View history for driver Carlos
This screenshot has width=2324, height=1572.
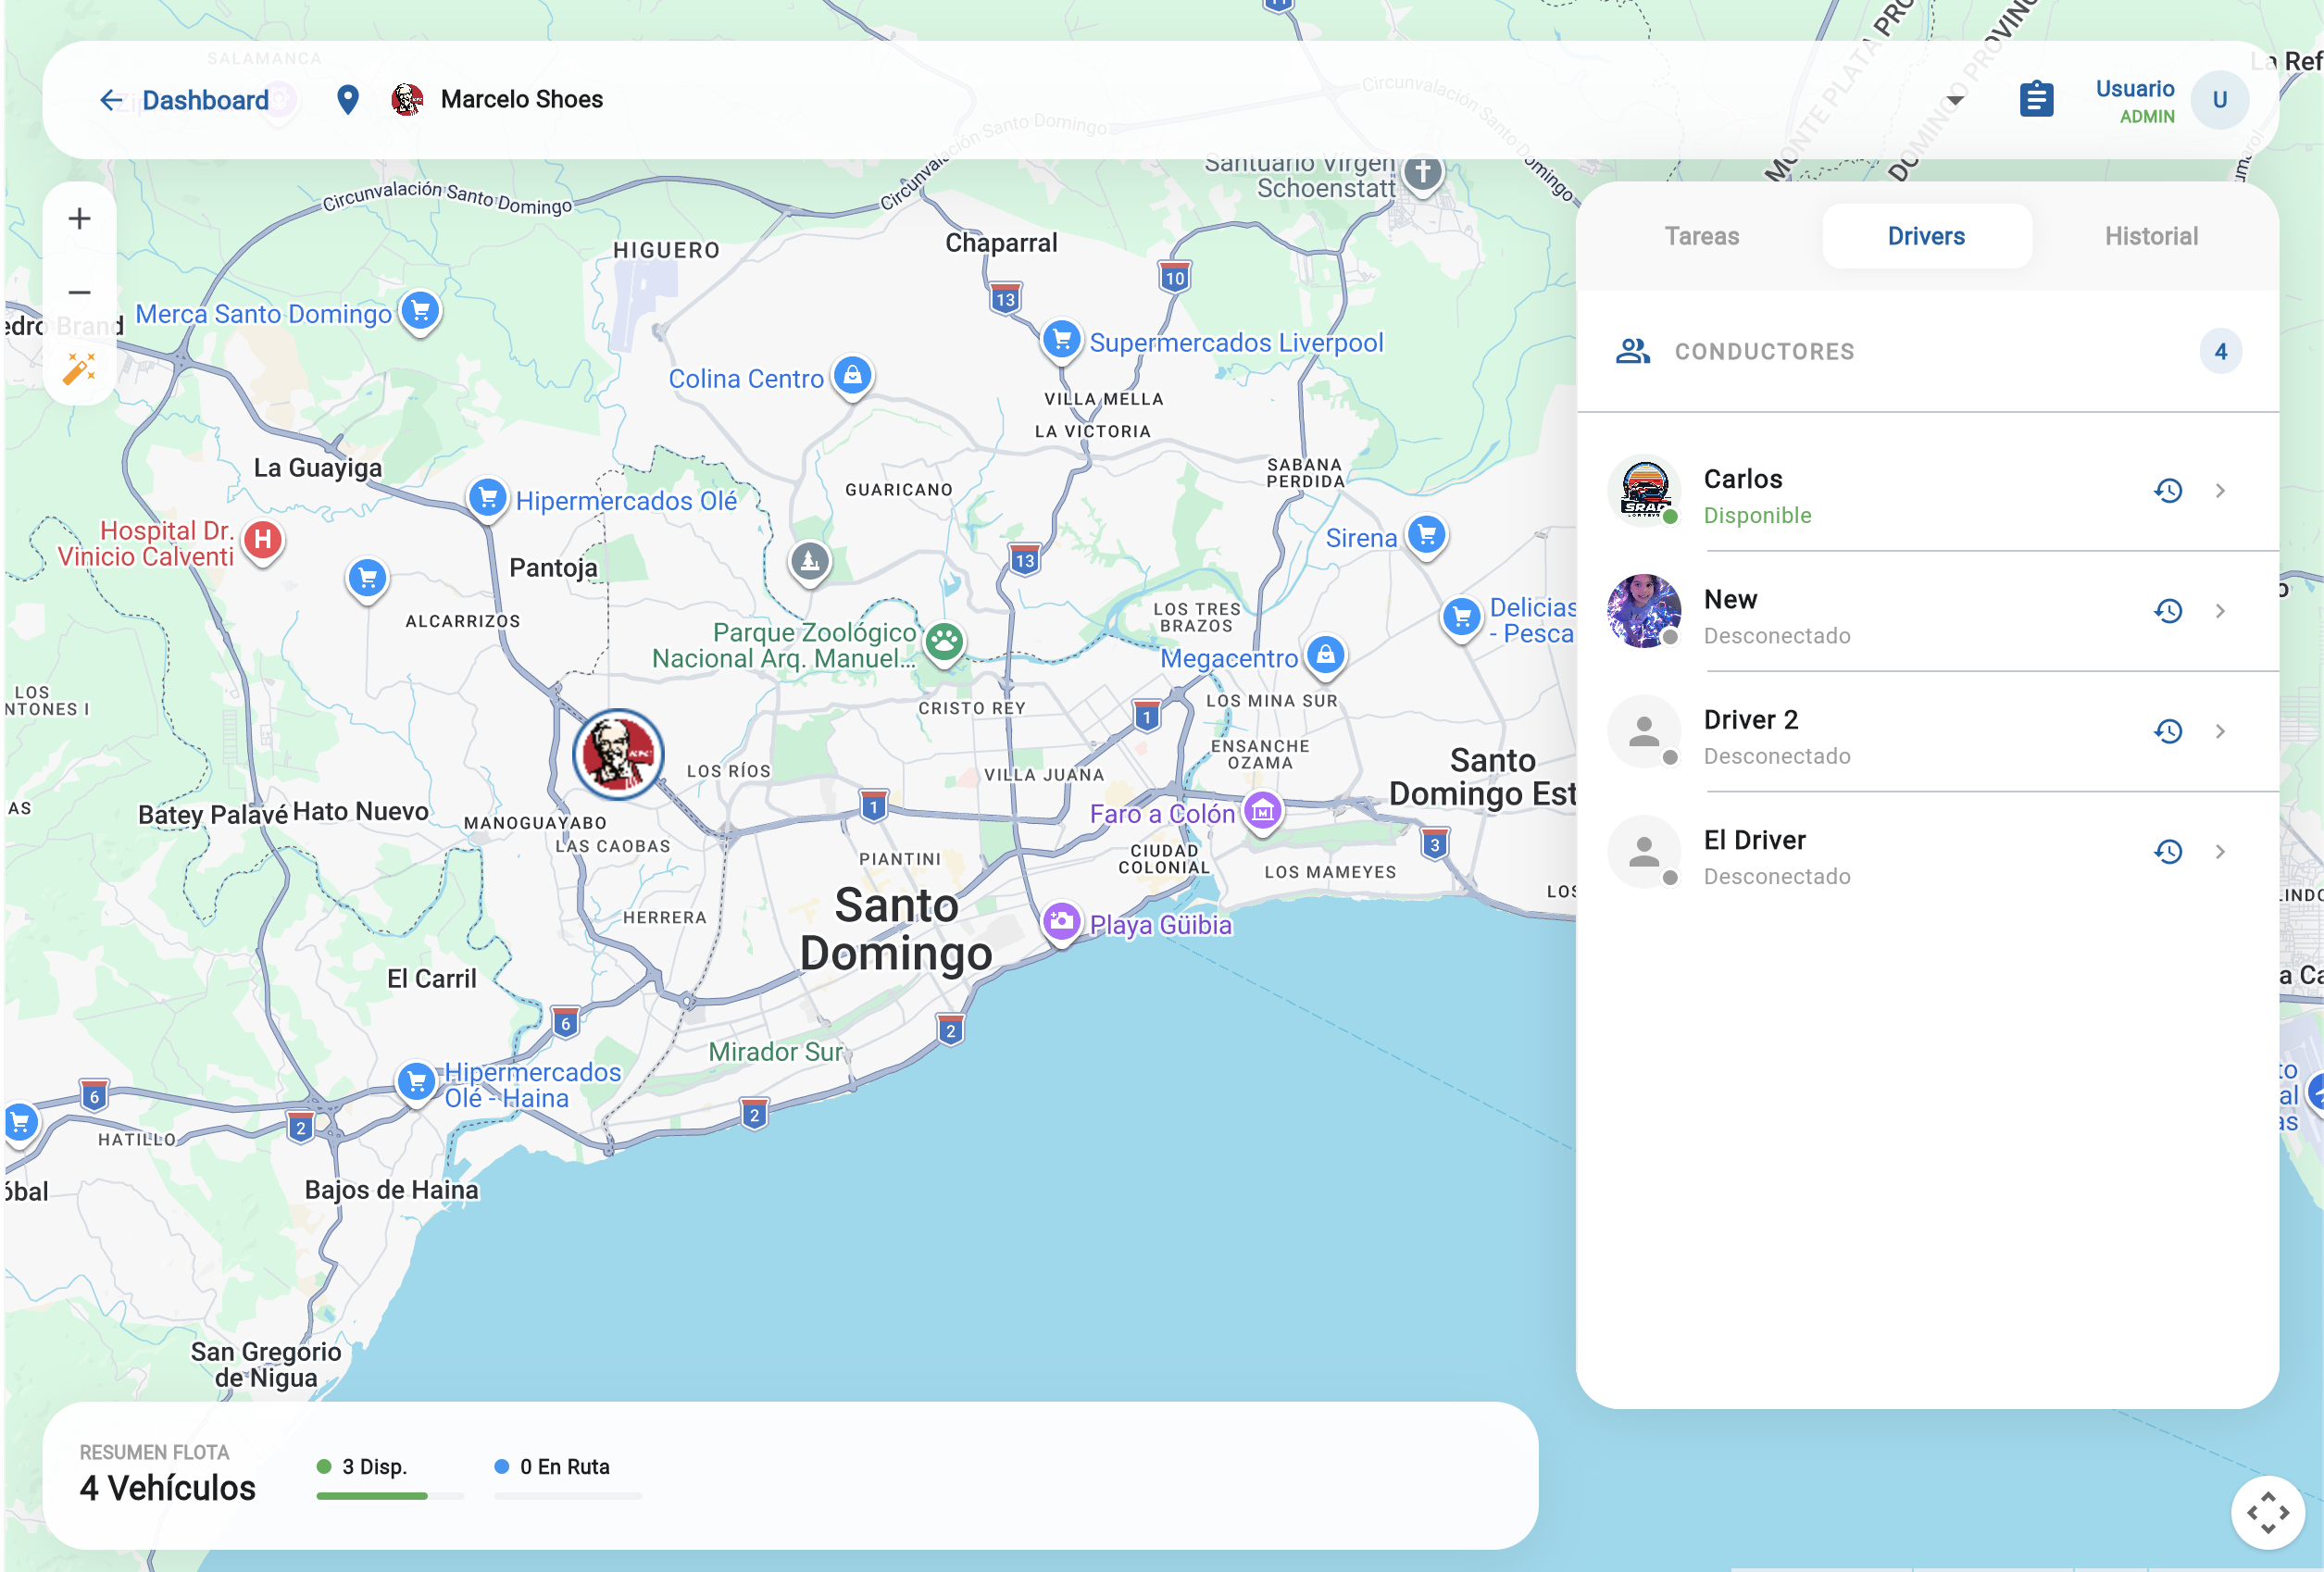click(2167, 491)
